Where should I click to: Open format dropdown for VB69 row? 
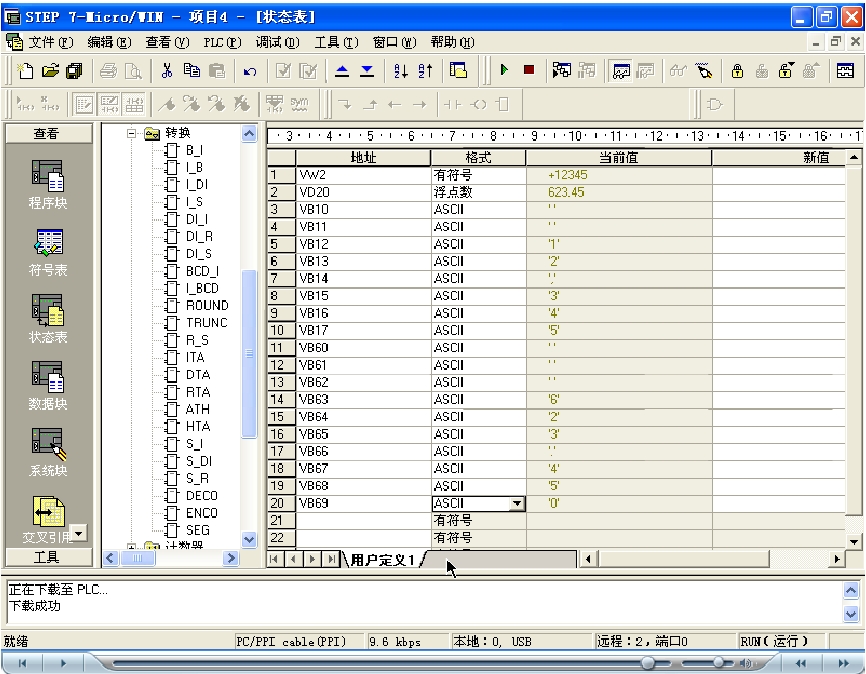pos(517,503)
